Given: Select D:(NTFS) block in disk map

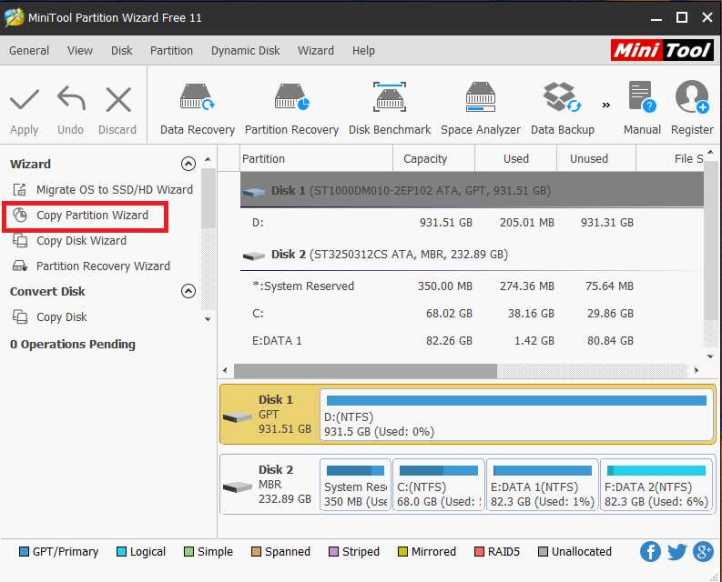Looking at the screenshot, I should (517, 414).
